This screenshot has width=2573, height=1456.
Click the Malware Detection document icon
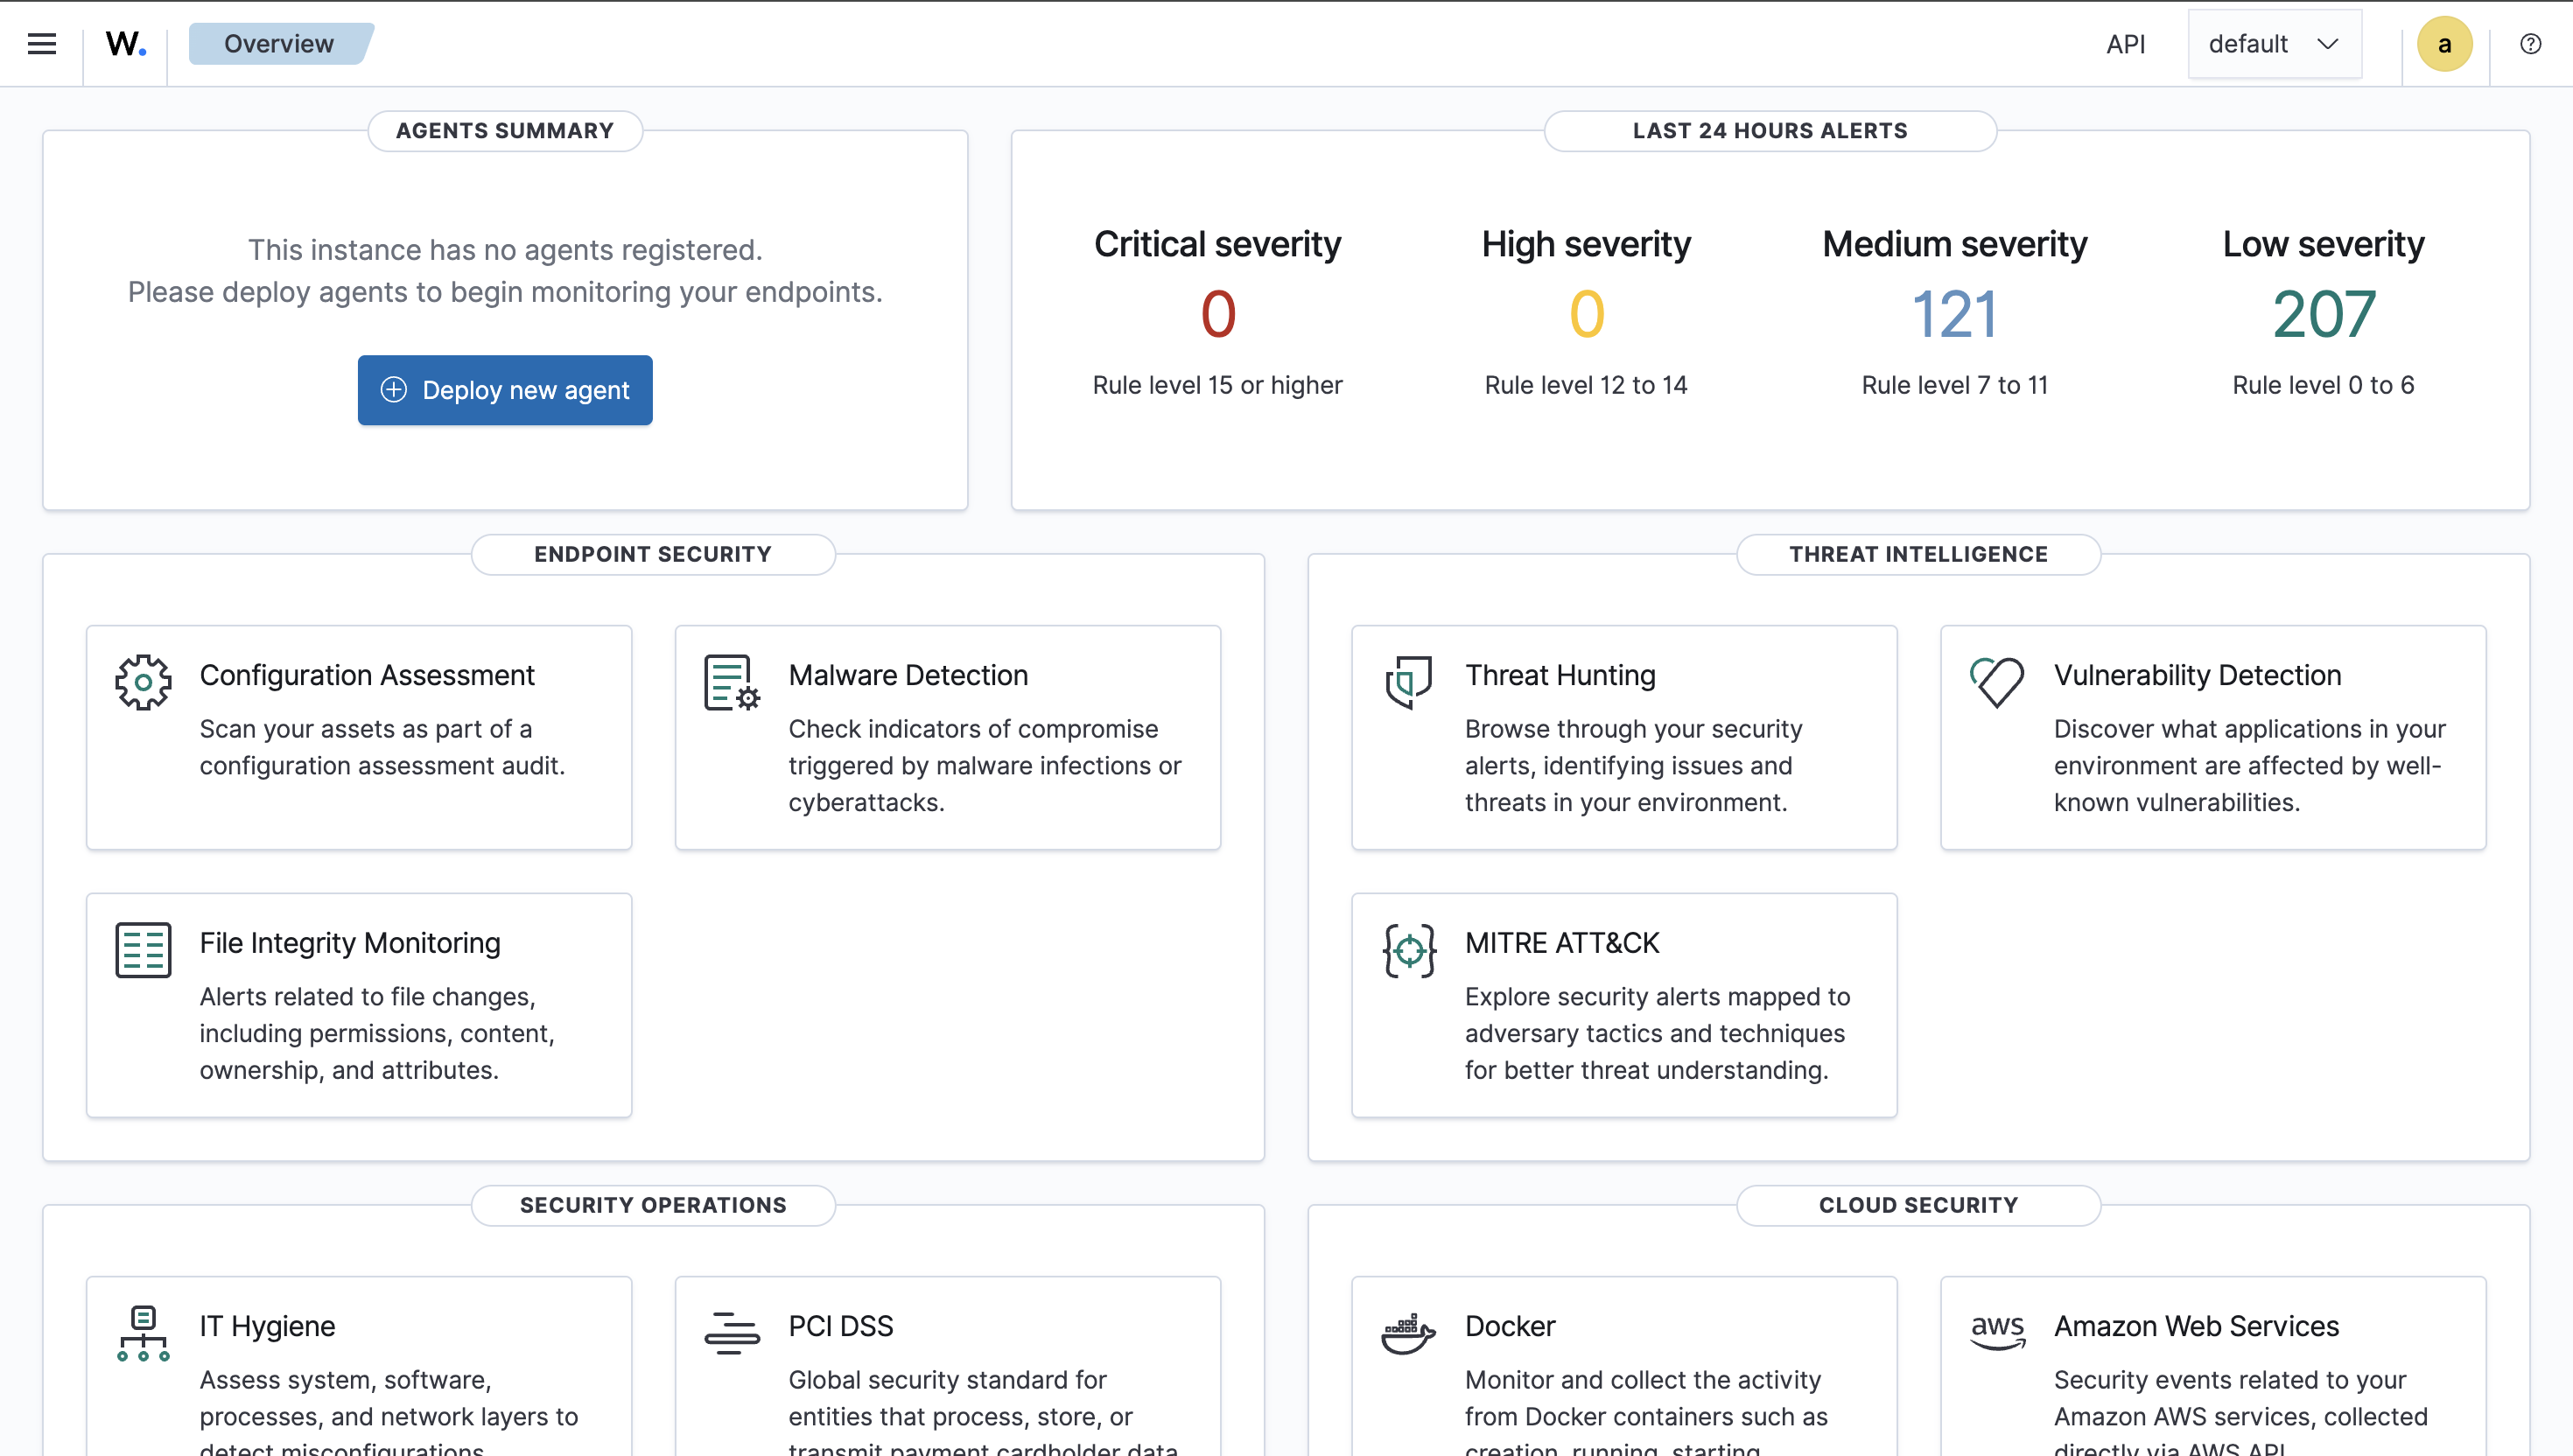(730, 681)
